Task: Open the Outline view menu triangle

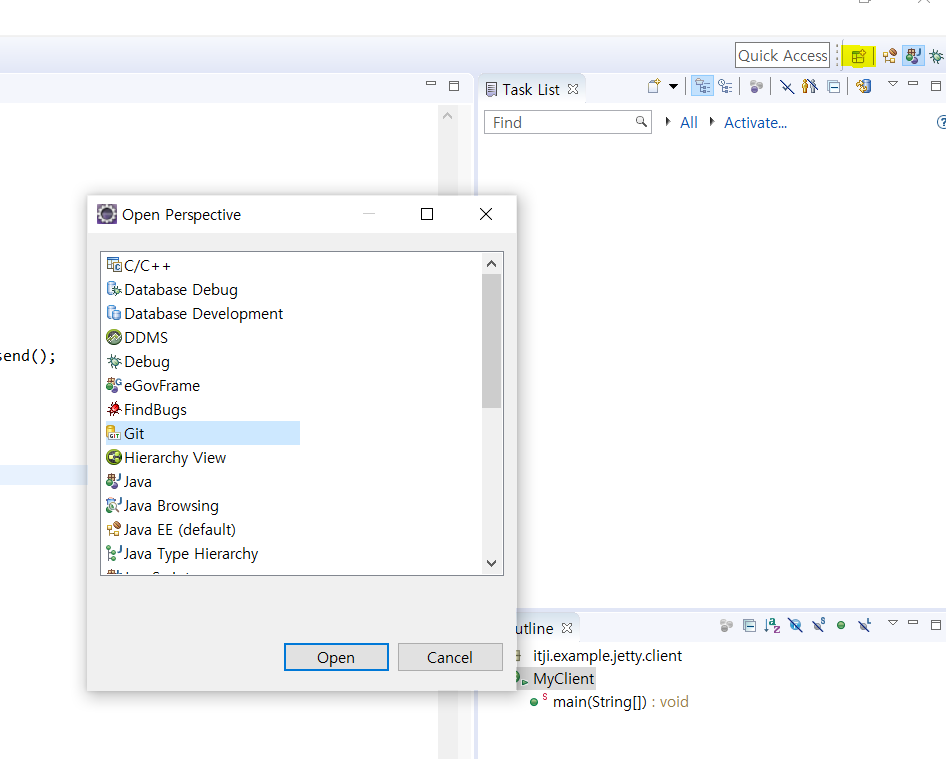Action: (x=893, y=622)
